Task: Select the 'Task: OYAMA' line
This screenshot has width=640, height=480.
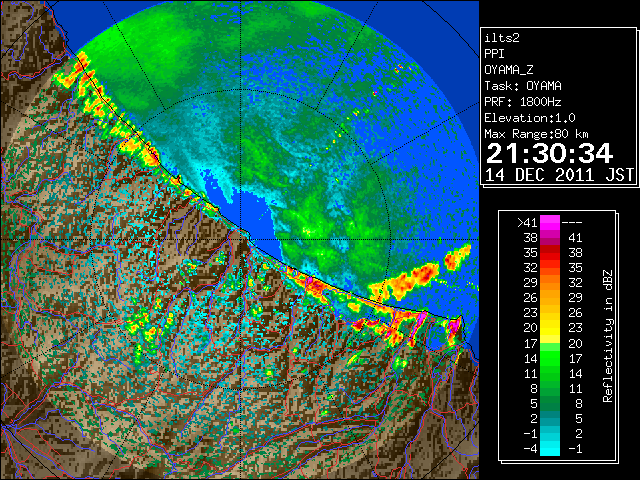Action: click(522, 86)
